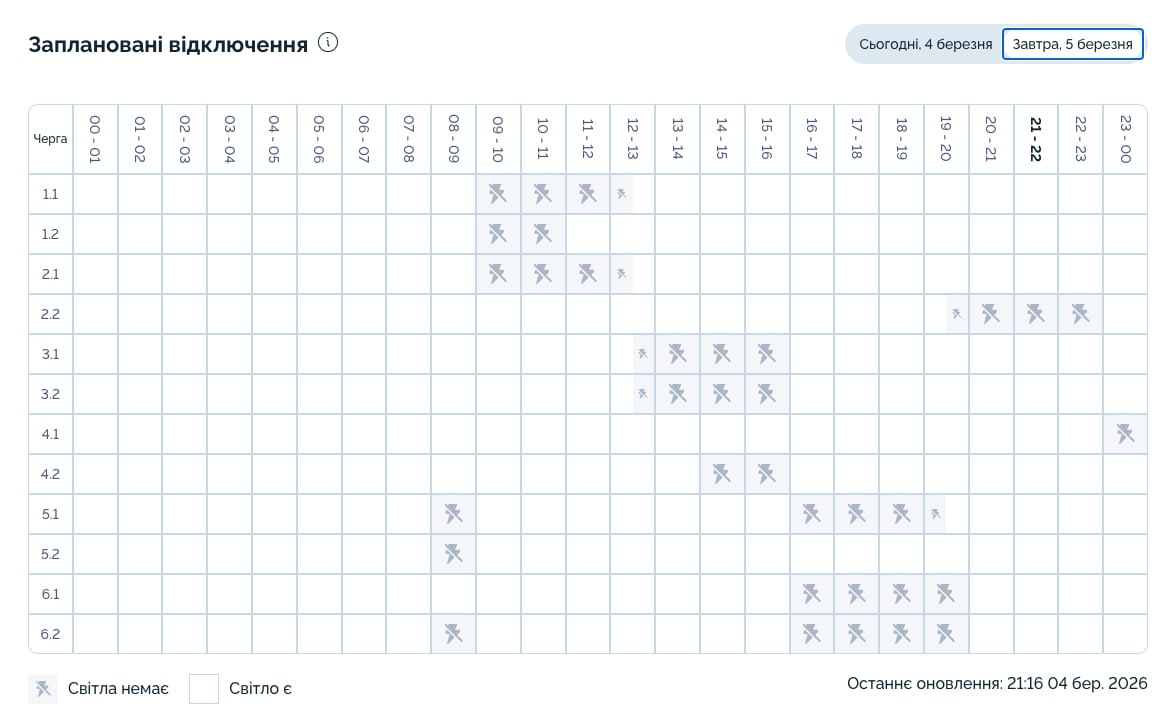Click outage icon for queue 4.2 at 14-15
The image size is (1172, 722).
pyautogui.click(x=722, y=474)
